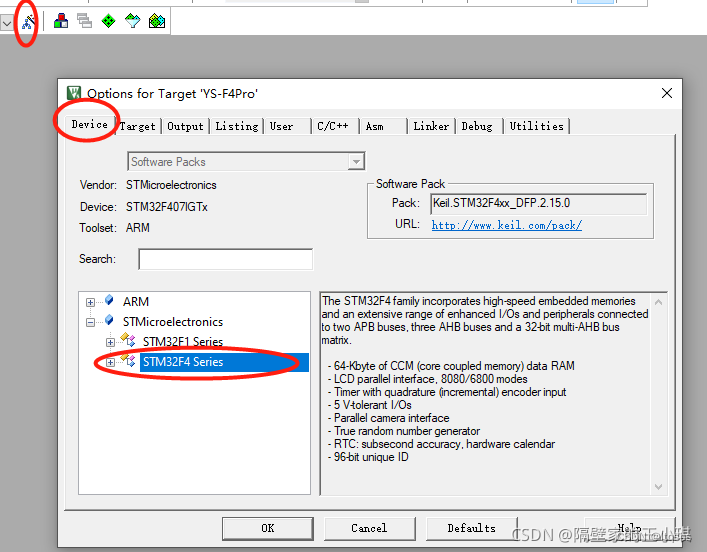Expand the STM32F4 Series node
Image resolution: width=707 pixels, height=552 pixels.
[110, 362]
